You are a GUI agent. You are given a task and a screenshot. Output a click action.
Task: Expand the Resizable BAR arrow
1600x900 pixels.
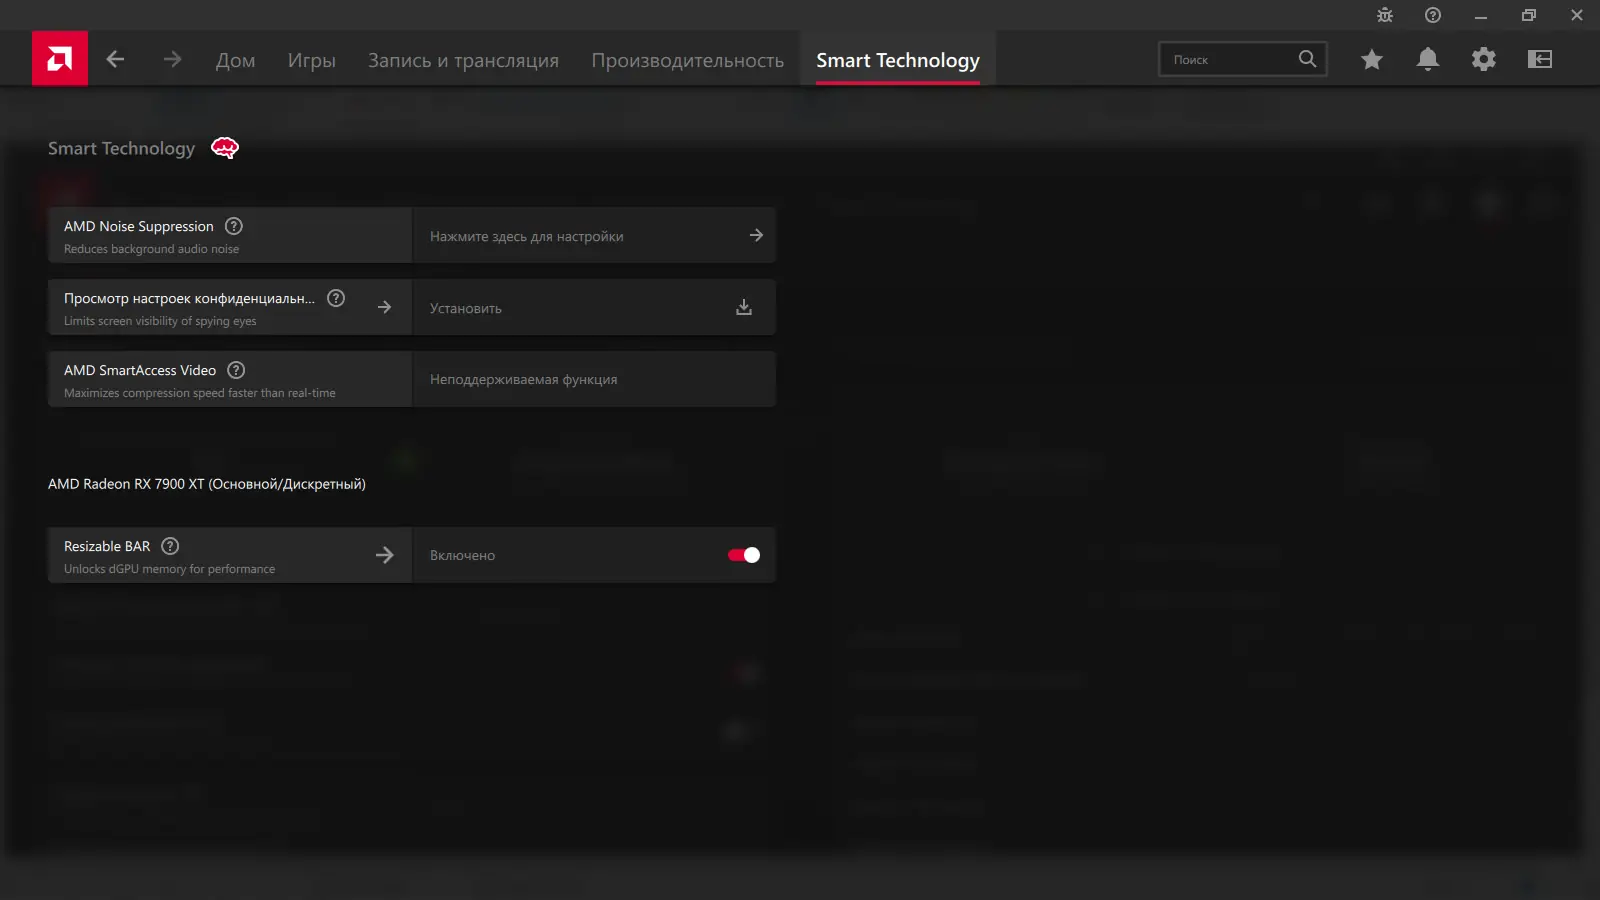(x=385, y=555)
